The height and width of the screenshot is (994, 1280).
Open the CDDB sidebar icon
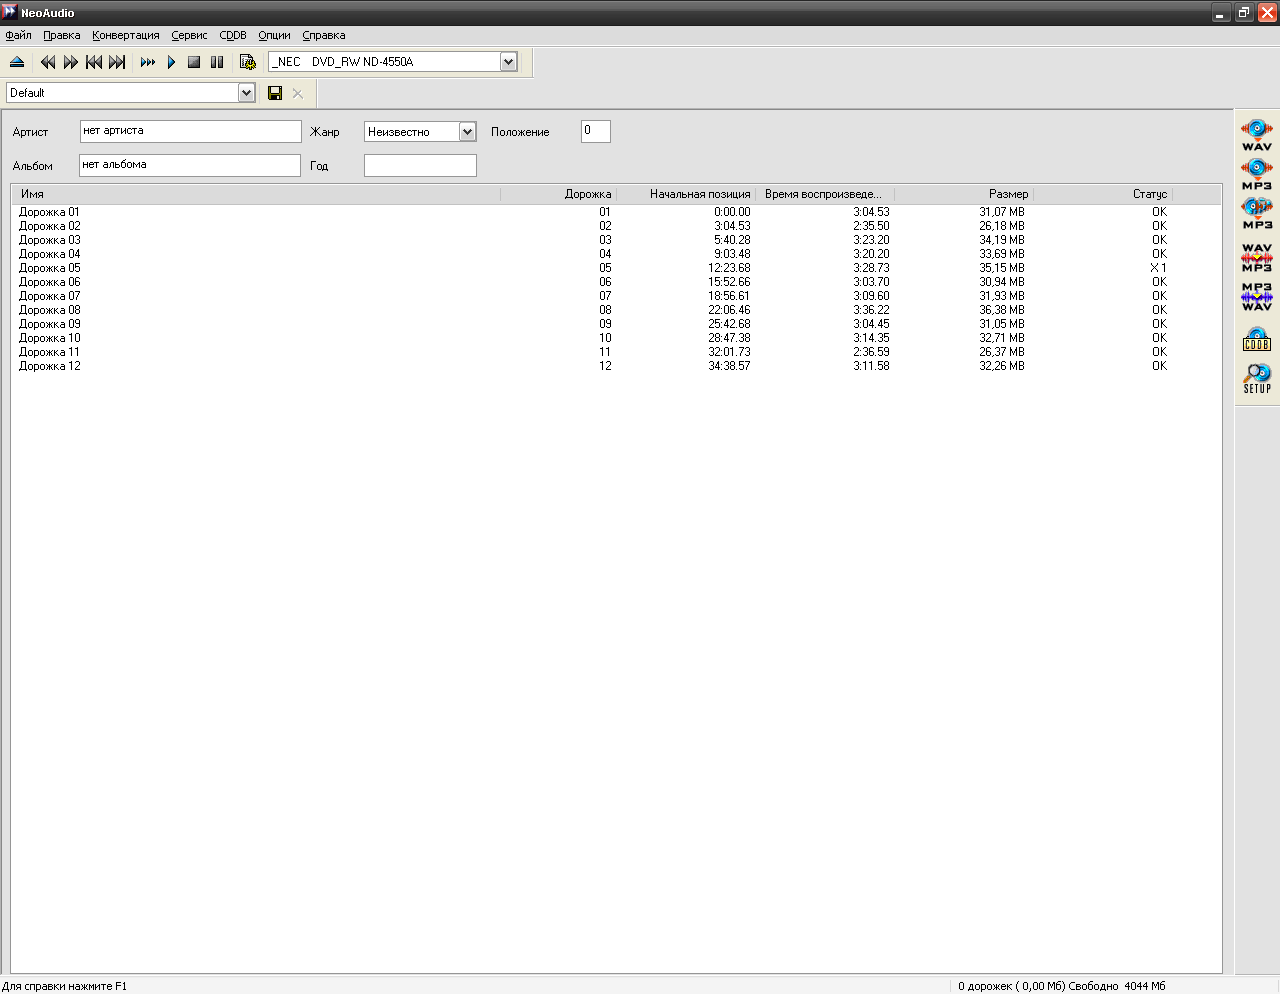tap(1257, 338)
